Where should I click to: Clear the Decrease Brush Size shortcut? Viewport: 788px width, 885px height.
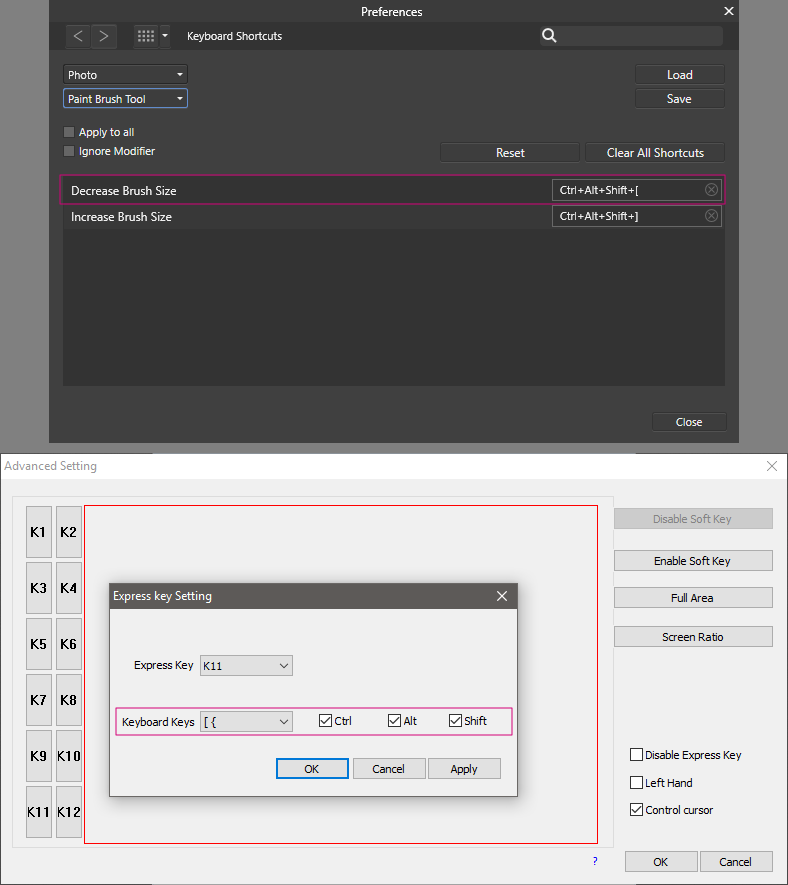[711, 190]
